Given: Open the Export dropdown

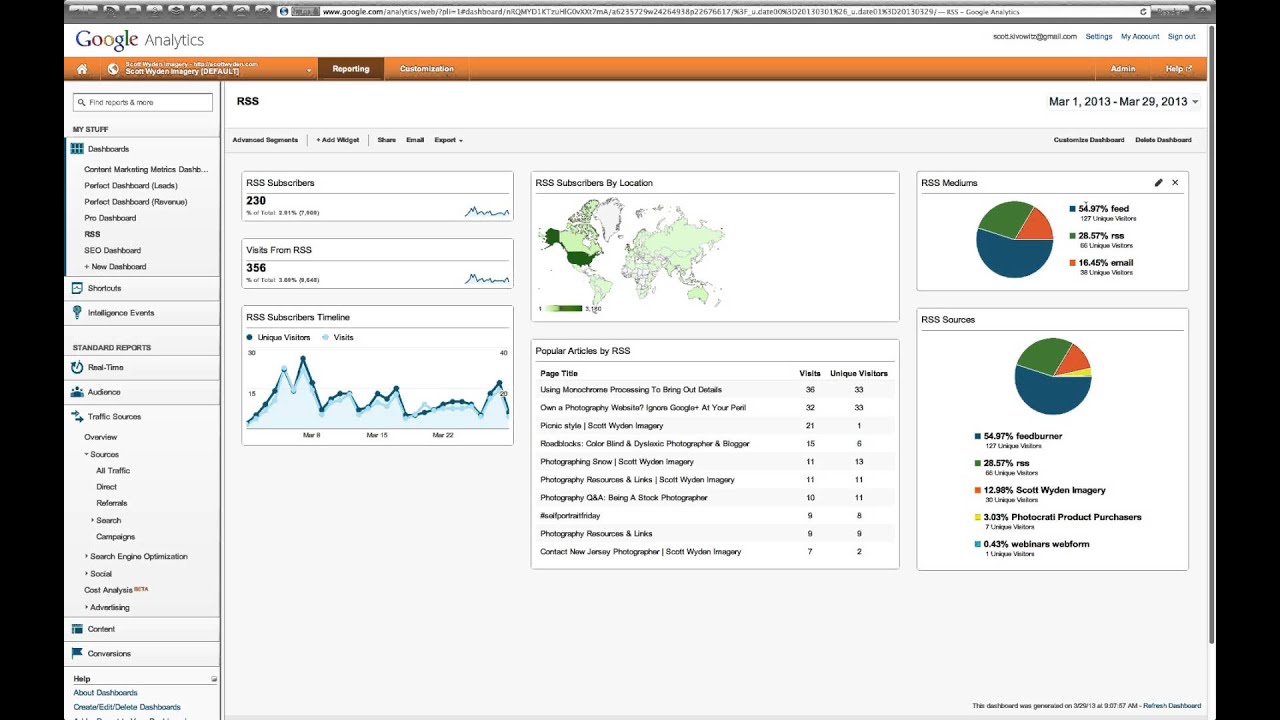Looking at the screenshot, I should point(448,140).
